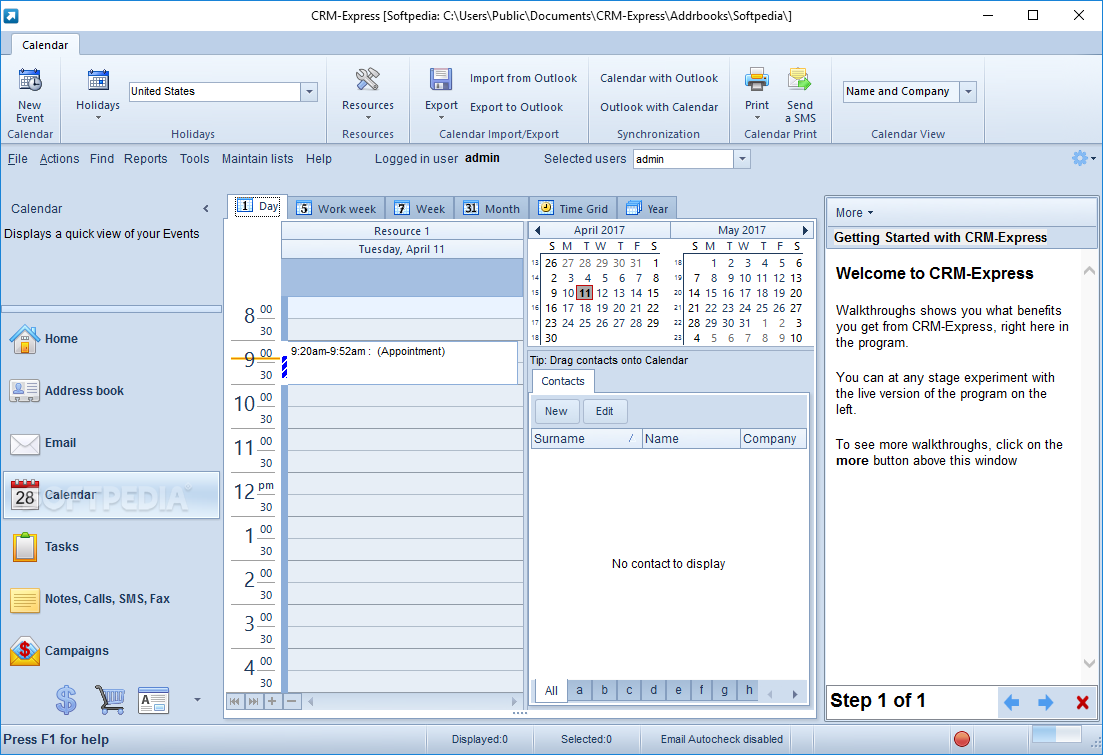1103x755 pixels.
Task: Click the status bar slider toggle
Action: tap(1056, 734)
